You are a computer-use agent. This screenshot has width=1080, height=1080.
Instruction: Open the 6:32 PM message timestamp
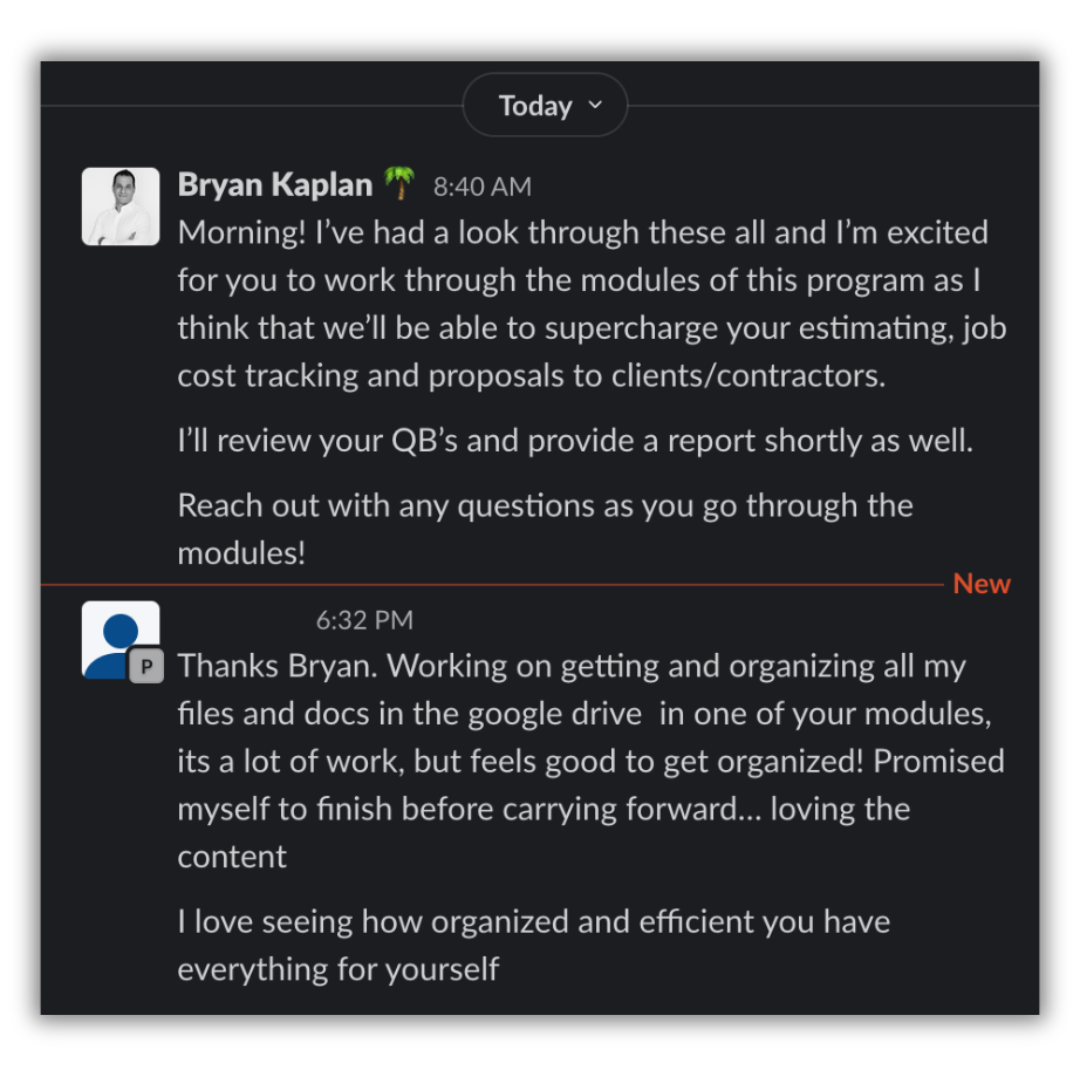(364, 621)
